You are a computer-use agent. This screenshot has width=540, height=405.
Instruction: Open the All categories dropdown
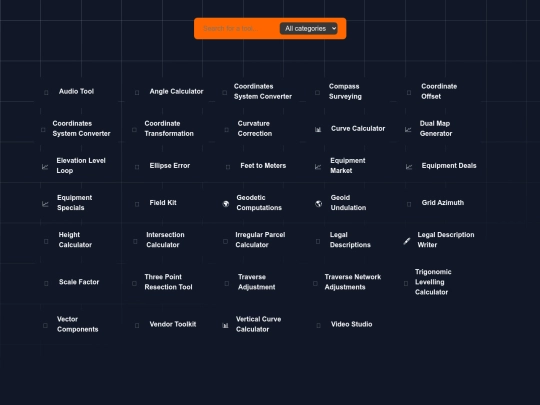click(309, 29)
